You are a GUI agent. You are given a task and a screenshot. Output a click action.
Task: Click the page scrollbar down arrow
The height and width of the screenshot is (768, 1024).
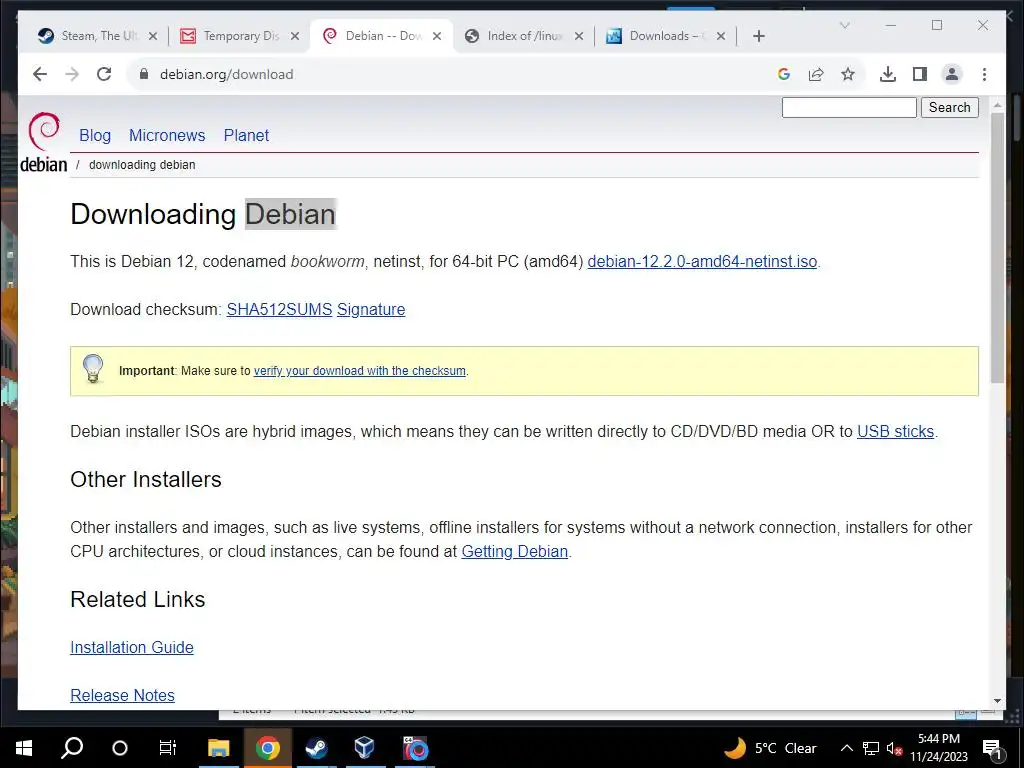pyautogui.click(x=997, y=701)
